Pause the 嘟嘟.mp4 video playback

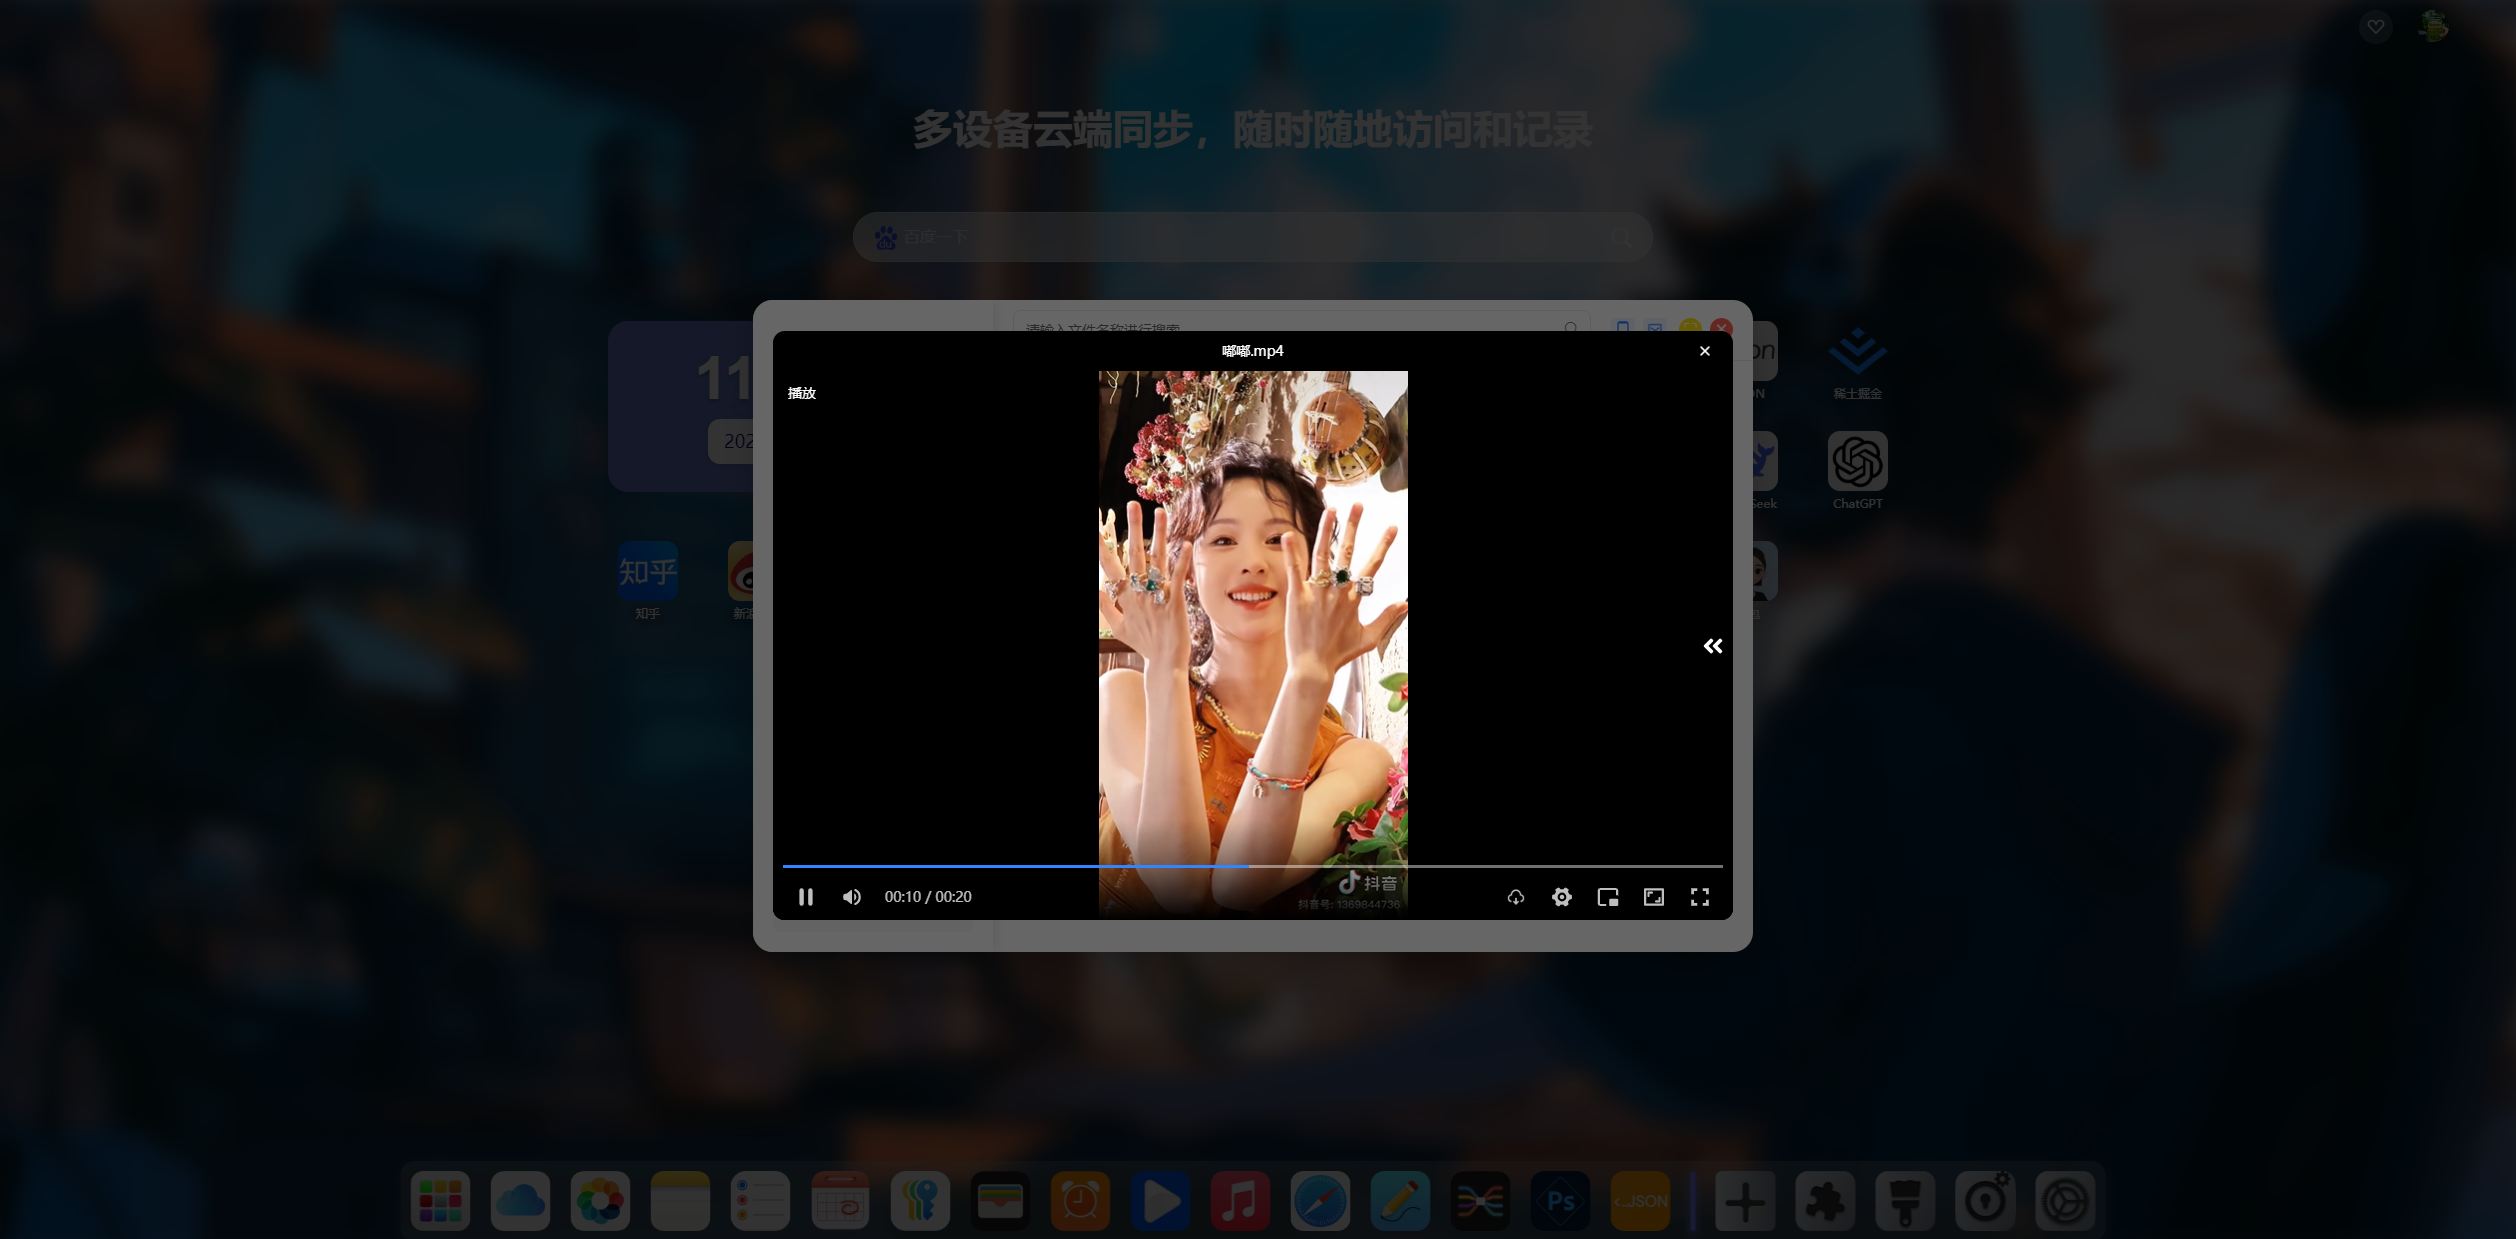pos(805,897)
